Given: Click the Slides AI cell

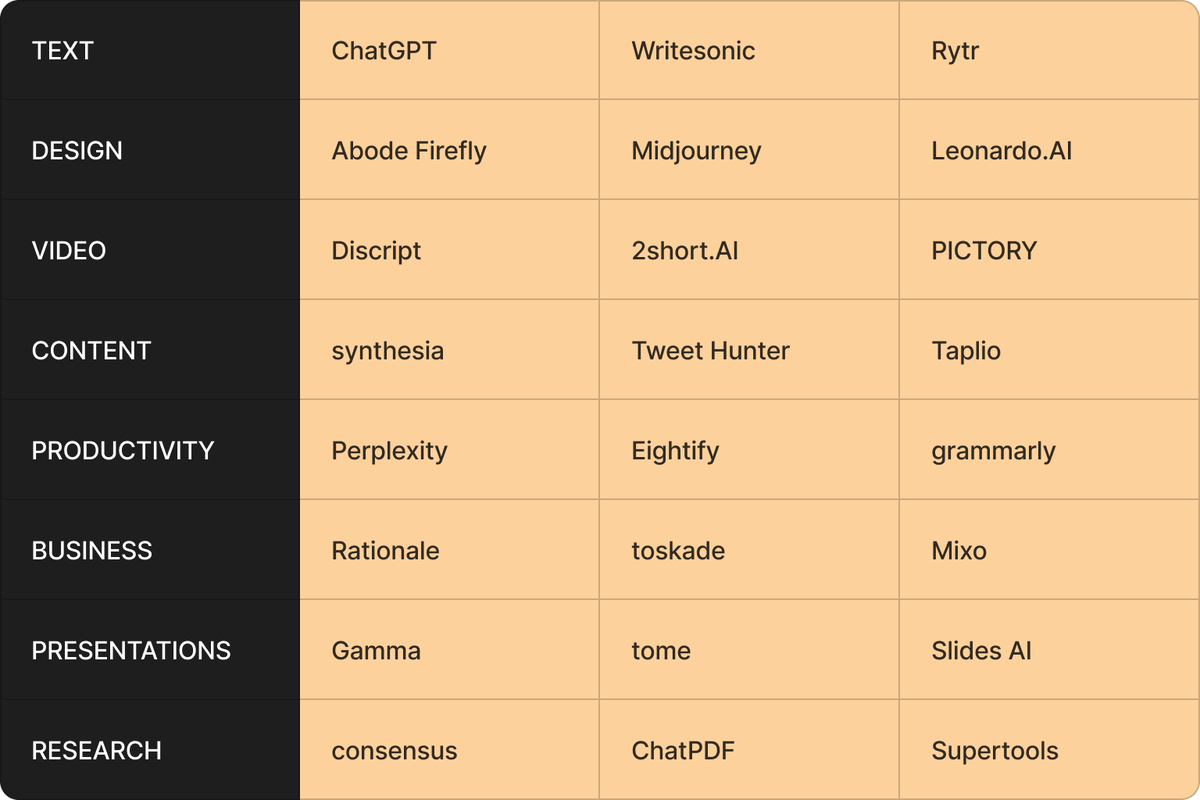Looking at the screenshot, I should pos(1049,650).
